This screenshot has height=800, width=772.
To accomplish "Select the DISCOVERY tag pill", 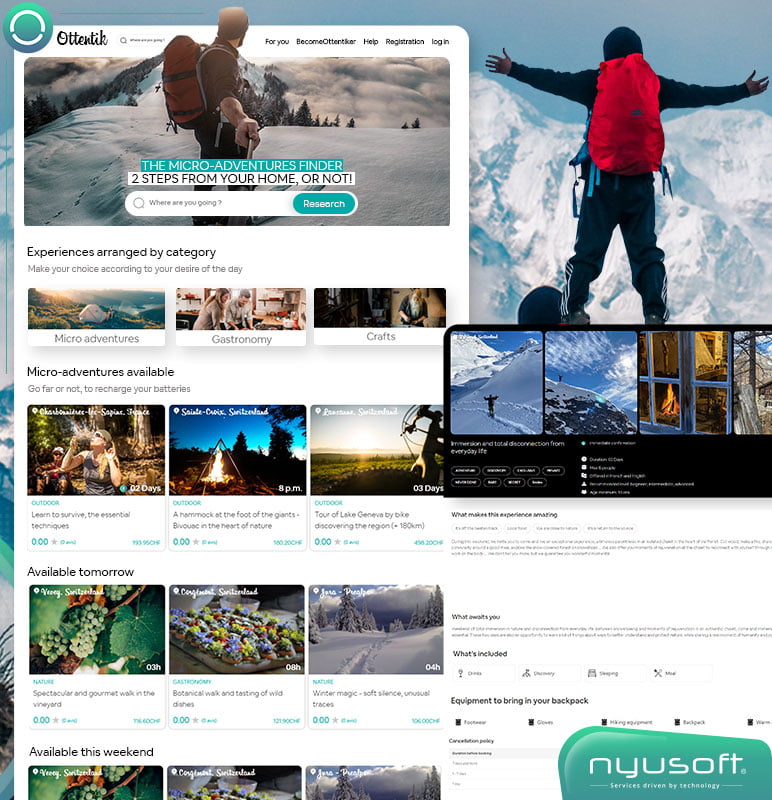I will click(x=496, y=470).
